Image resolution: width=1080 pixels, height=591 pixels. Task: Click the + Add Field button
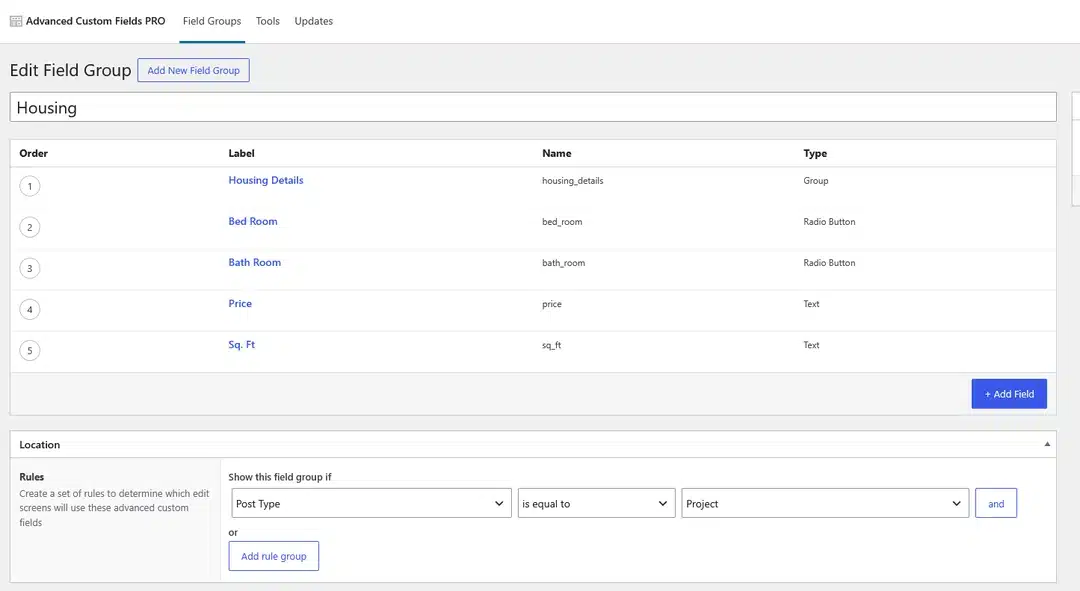tap(1009, 394)
